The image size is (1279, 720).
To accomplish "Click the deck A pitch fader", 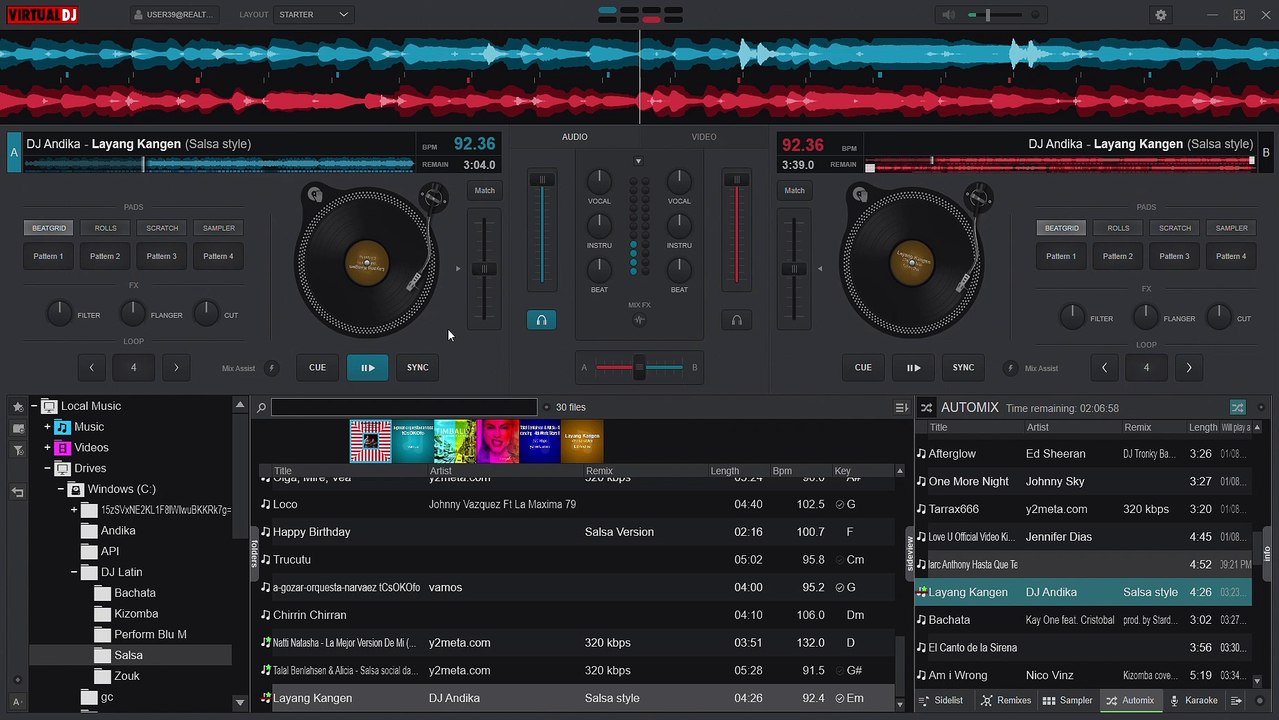I will (x=485, y=268).
